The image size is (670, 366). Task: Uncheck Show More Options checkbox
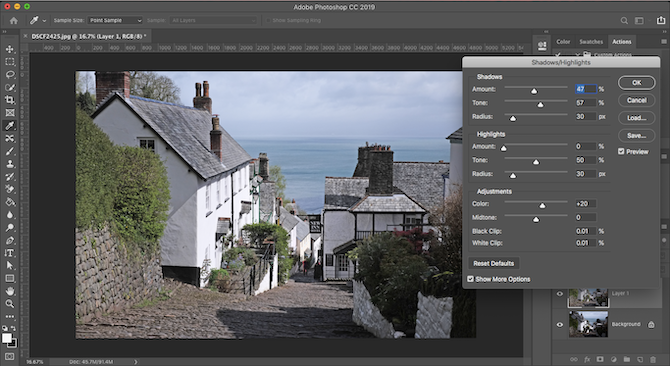(470, 279)
